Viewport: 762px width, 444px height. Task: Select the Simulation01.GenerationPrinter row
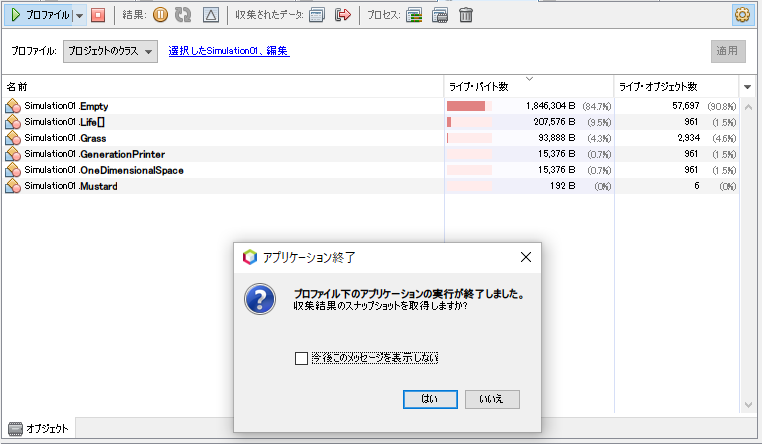click(370, 154)
